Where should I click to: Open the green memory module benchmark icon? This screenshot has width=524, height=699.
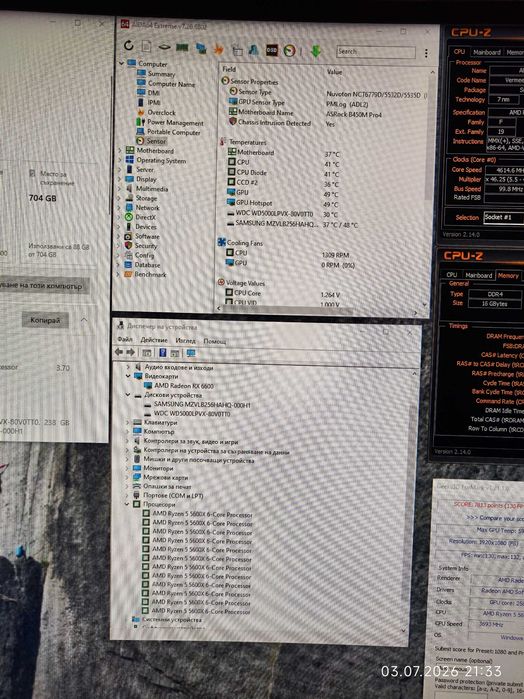[x=182, y=47]
